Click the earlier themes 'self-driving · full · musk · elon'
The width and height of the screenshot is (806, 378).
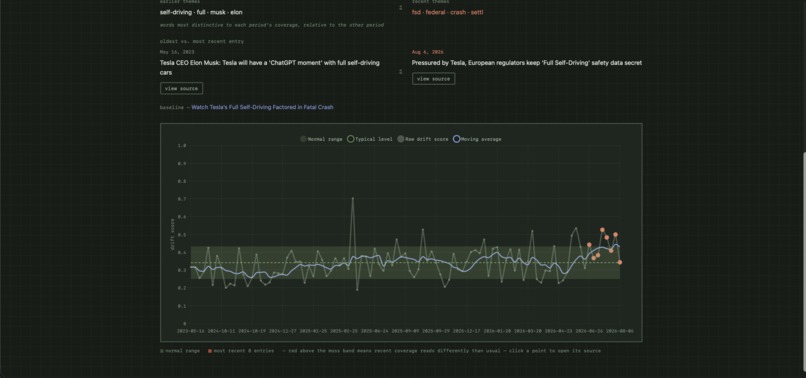(201, 12)
